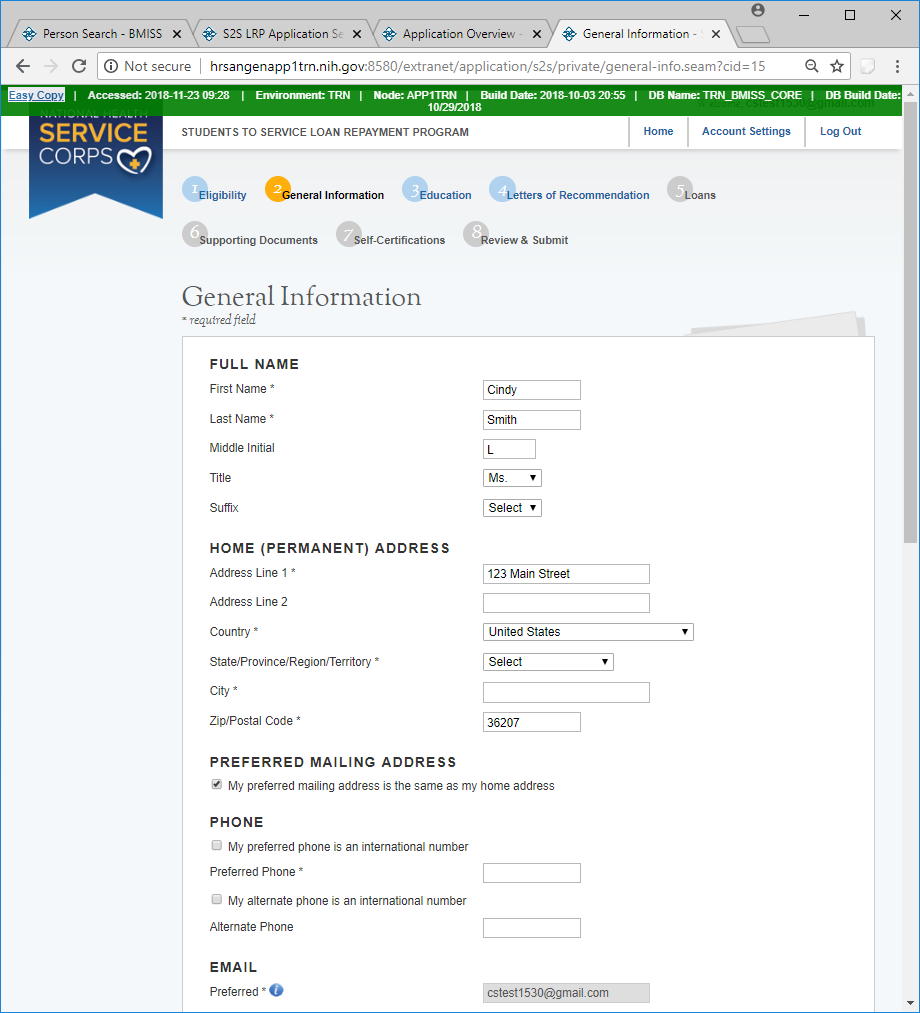Click the City input field

[566, 692]
